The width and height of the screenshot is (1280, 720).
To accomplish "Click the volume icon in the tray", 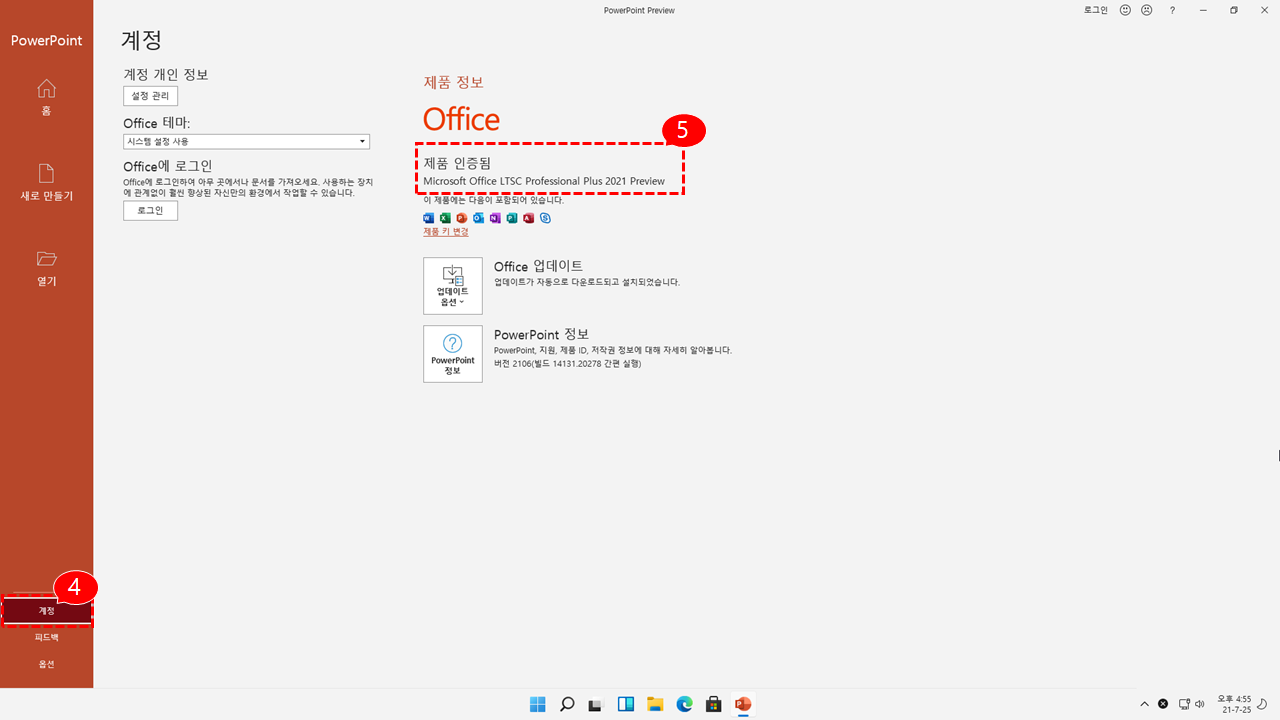I will coord(1200,704).
